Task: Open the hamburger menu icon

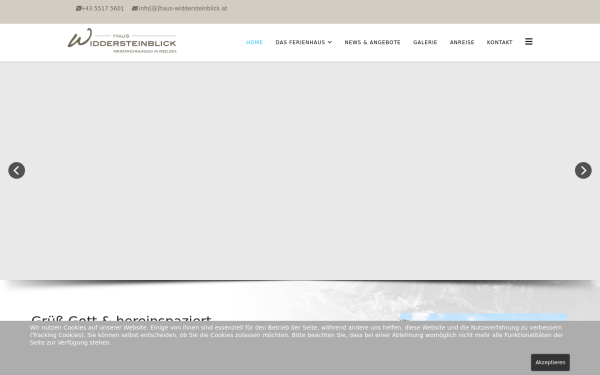Action: 528,42
